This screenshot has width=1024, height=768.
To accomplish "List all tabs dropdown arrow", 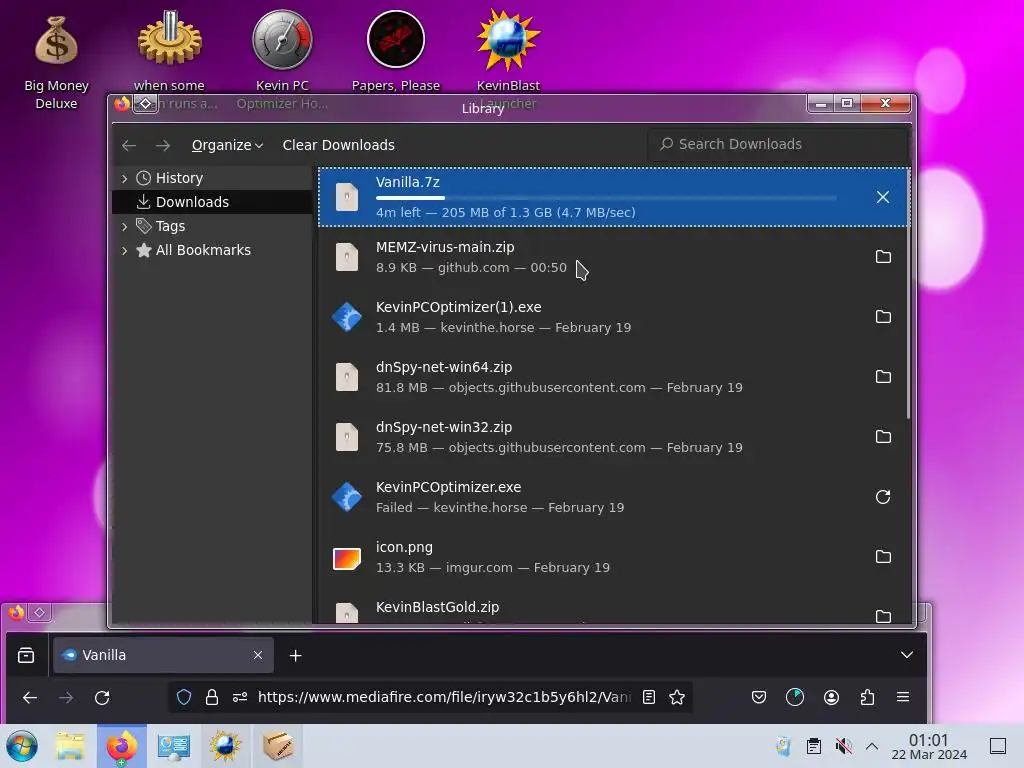I will (x=906, y=655).
